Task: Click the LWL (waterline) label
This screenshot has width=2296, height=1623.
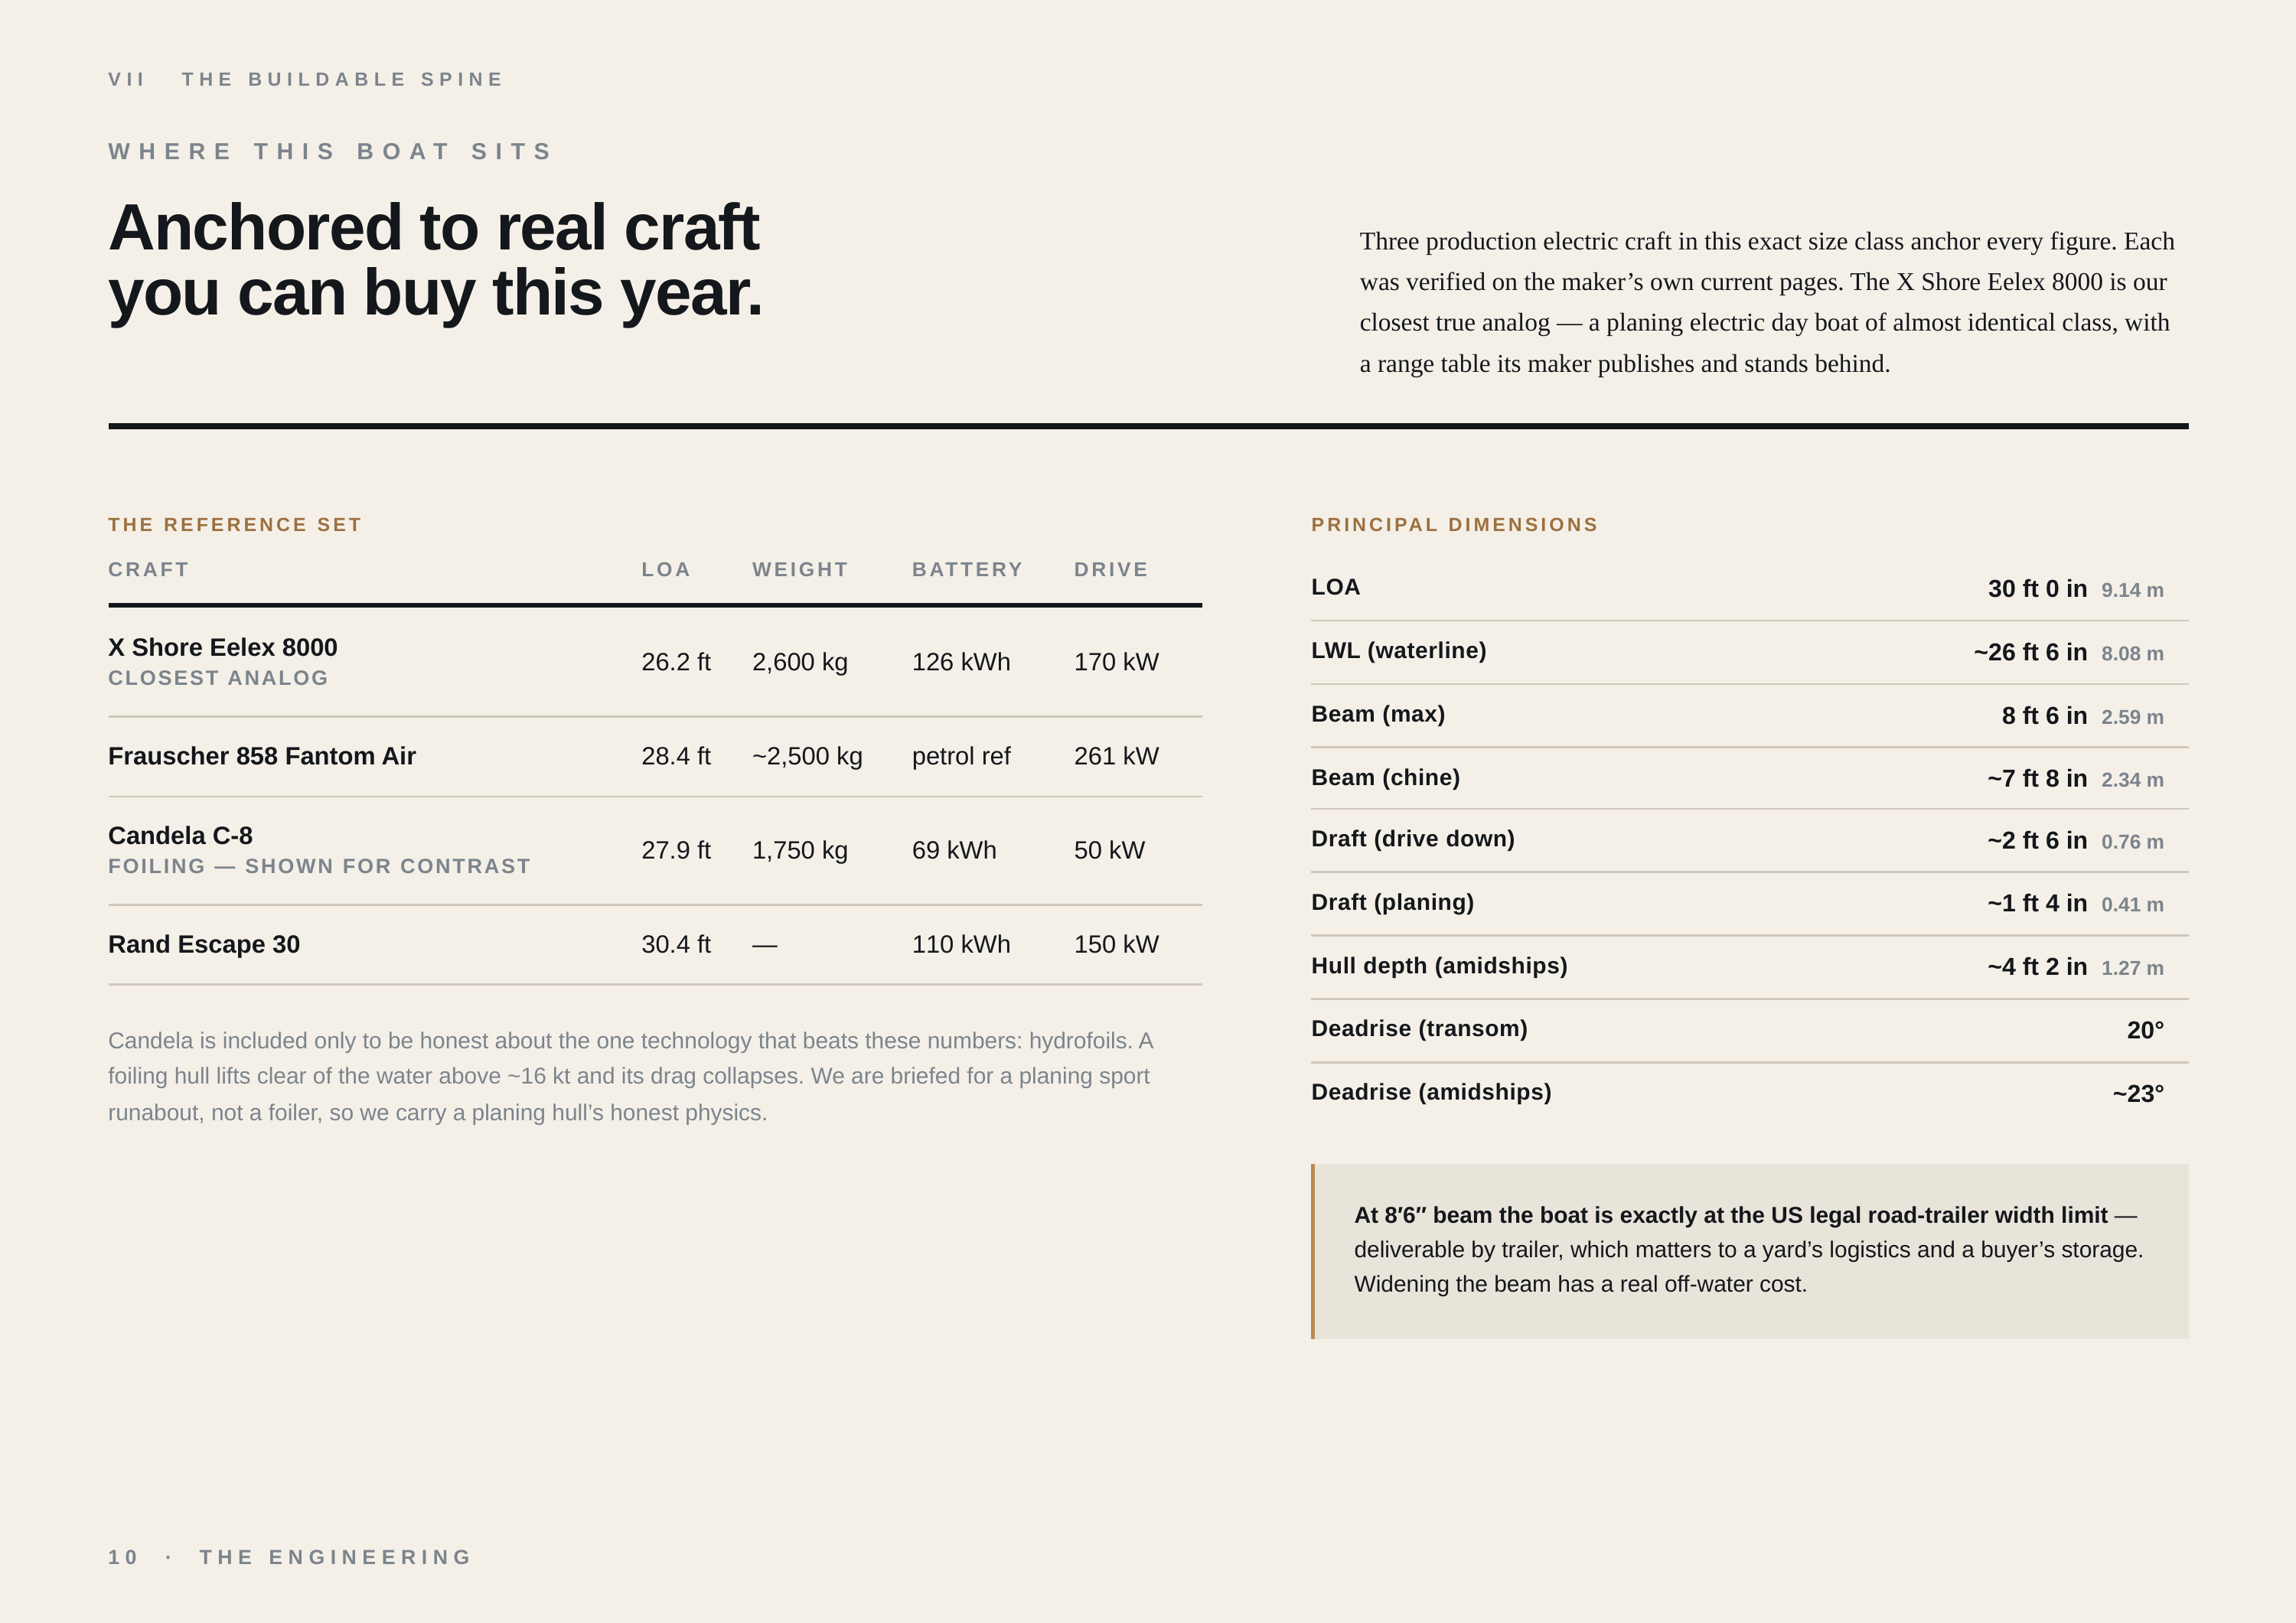Action: 1398,651
